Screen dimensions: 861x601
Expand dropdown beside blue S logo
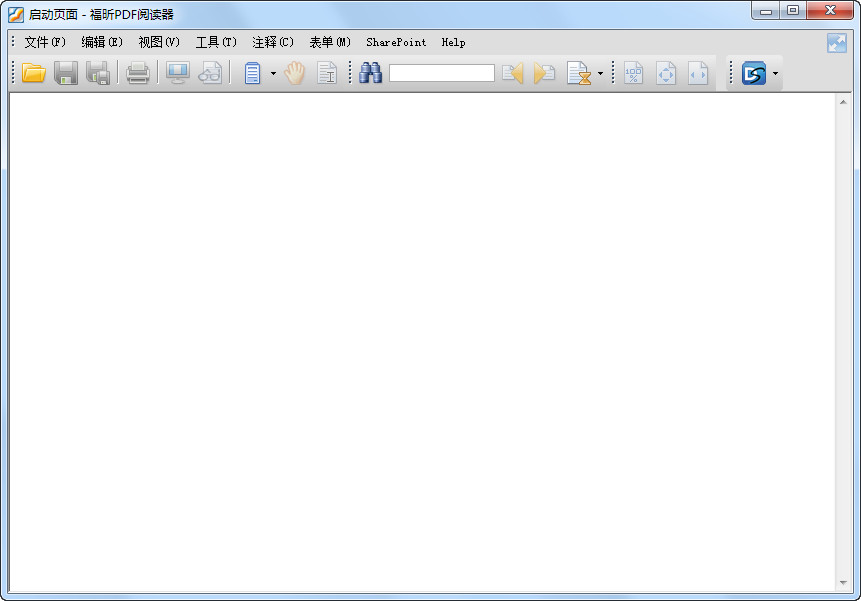coord(775,73)
